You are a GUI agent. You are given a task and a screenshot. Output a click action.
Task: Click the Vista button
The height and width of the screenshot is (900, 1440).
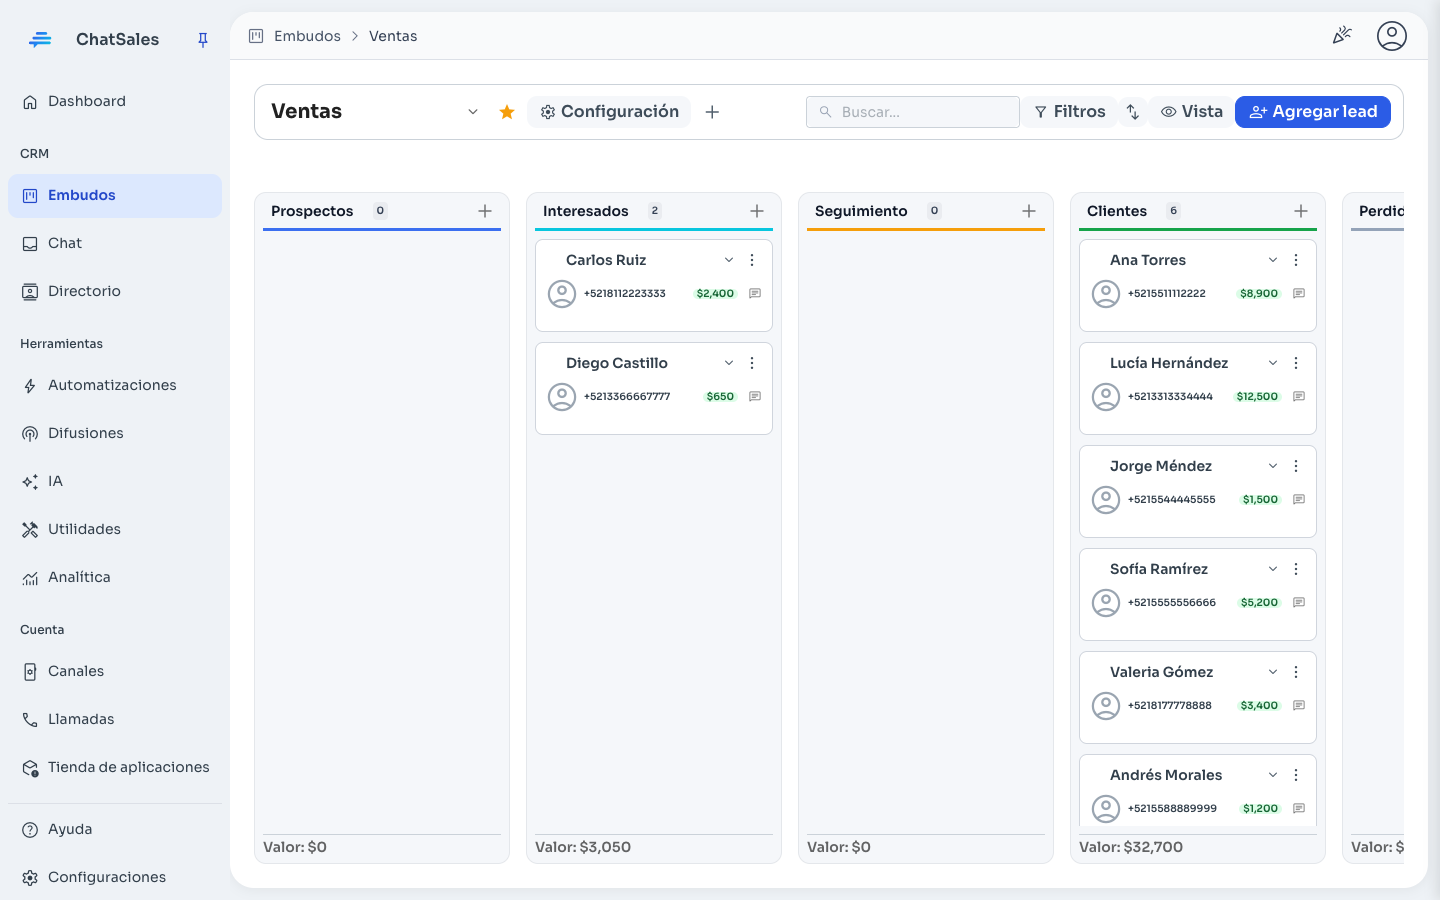point(1192,112)
